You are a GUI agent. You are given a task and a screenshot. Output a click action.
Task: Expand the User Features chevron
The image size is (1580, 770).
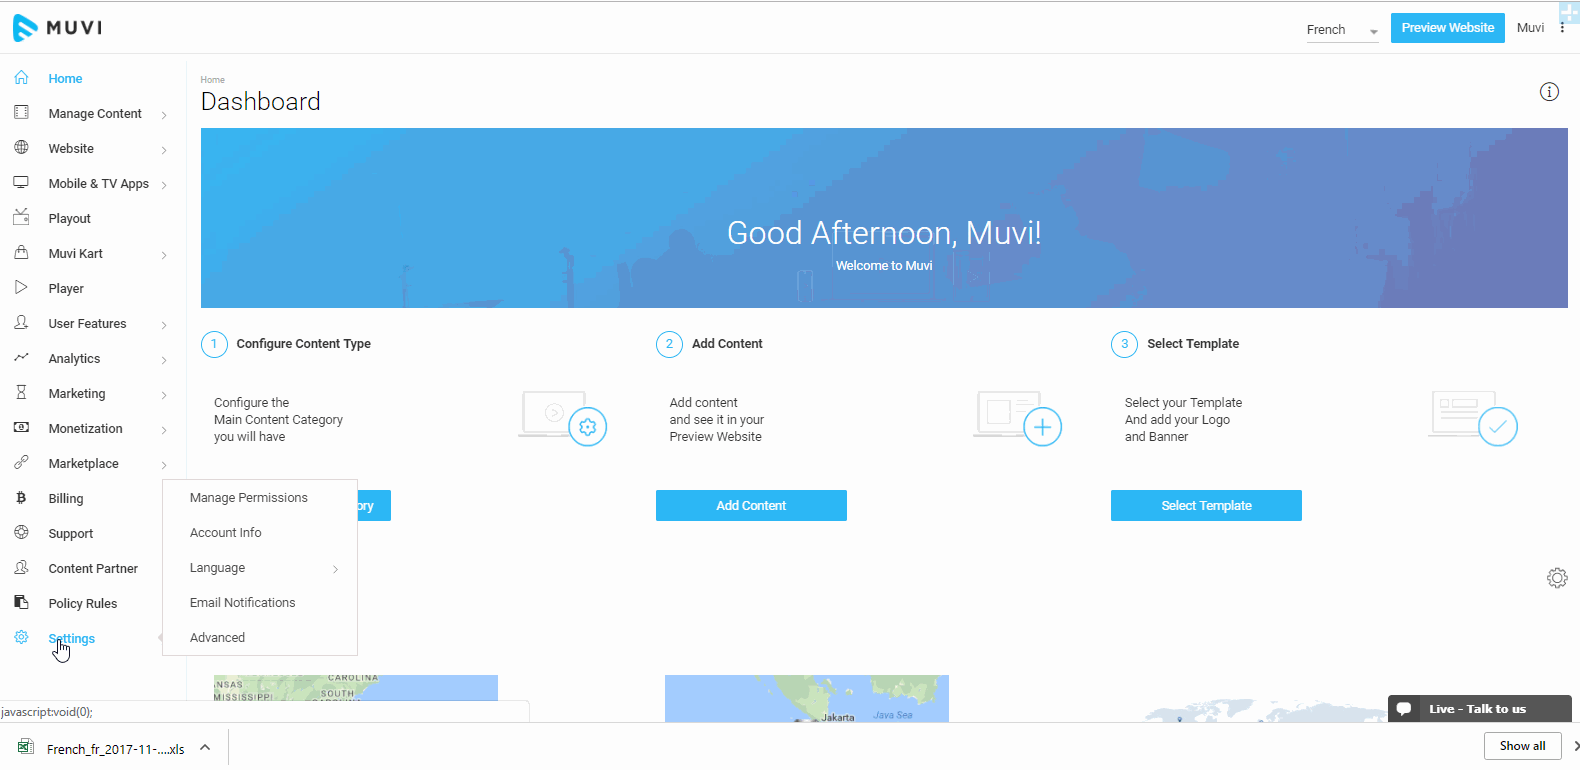point(164,325)
